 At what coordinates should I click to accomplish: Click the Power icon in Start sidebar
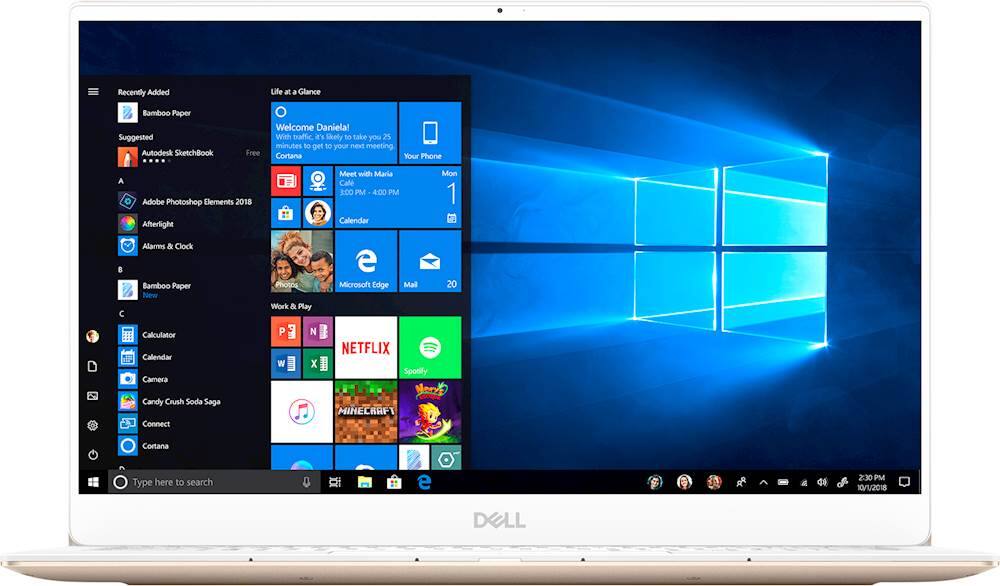click(93, 454)
